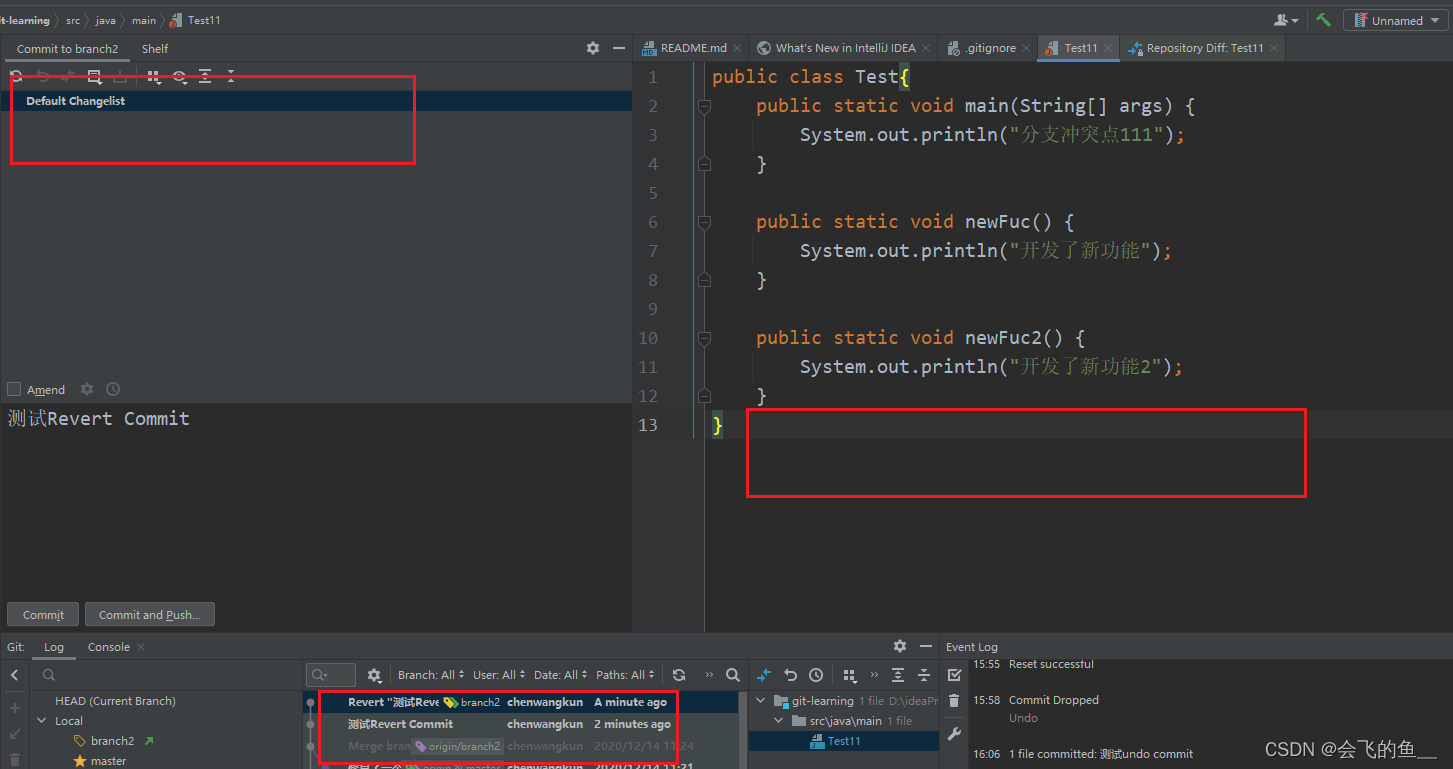Show commit message history clock icon
Image resolution: width=1453 pixels, height=769 pixels.
pos(113,389)
